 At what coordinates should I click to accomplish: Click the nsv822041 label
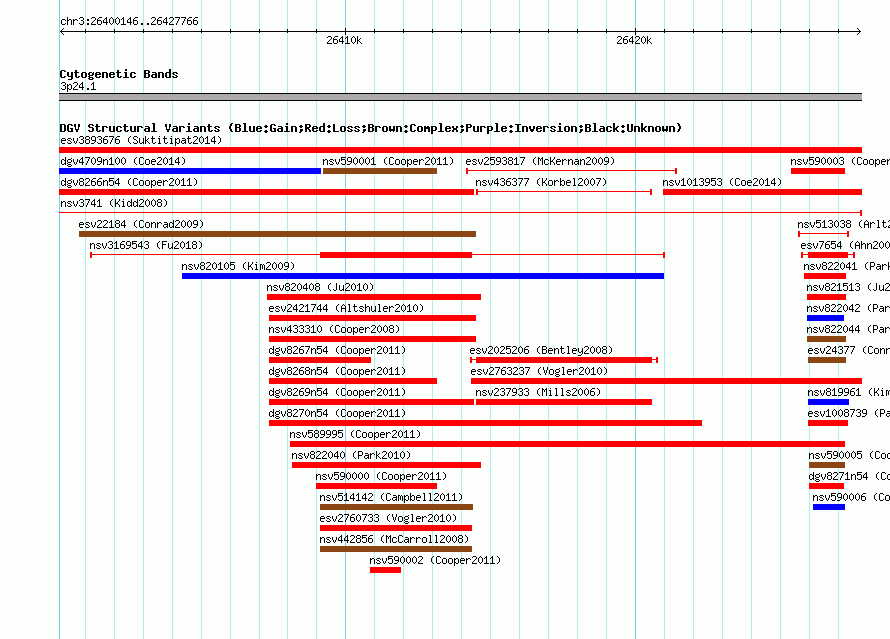pos(846,266)
